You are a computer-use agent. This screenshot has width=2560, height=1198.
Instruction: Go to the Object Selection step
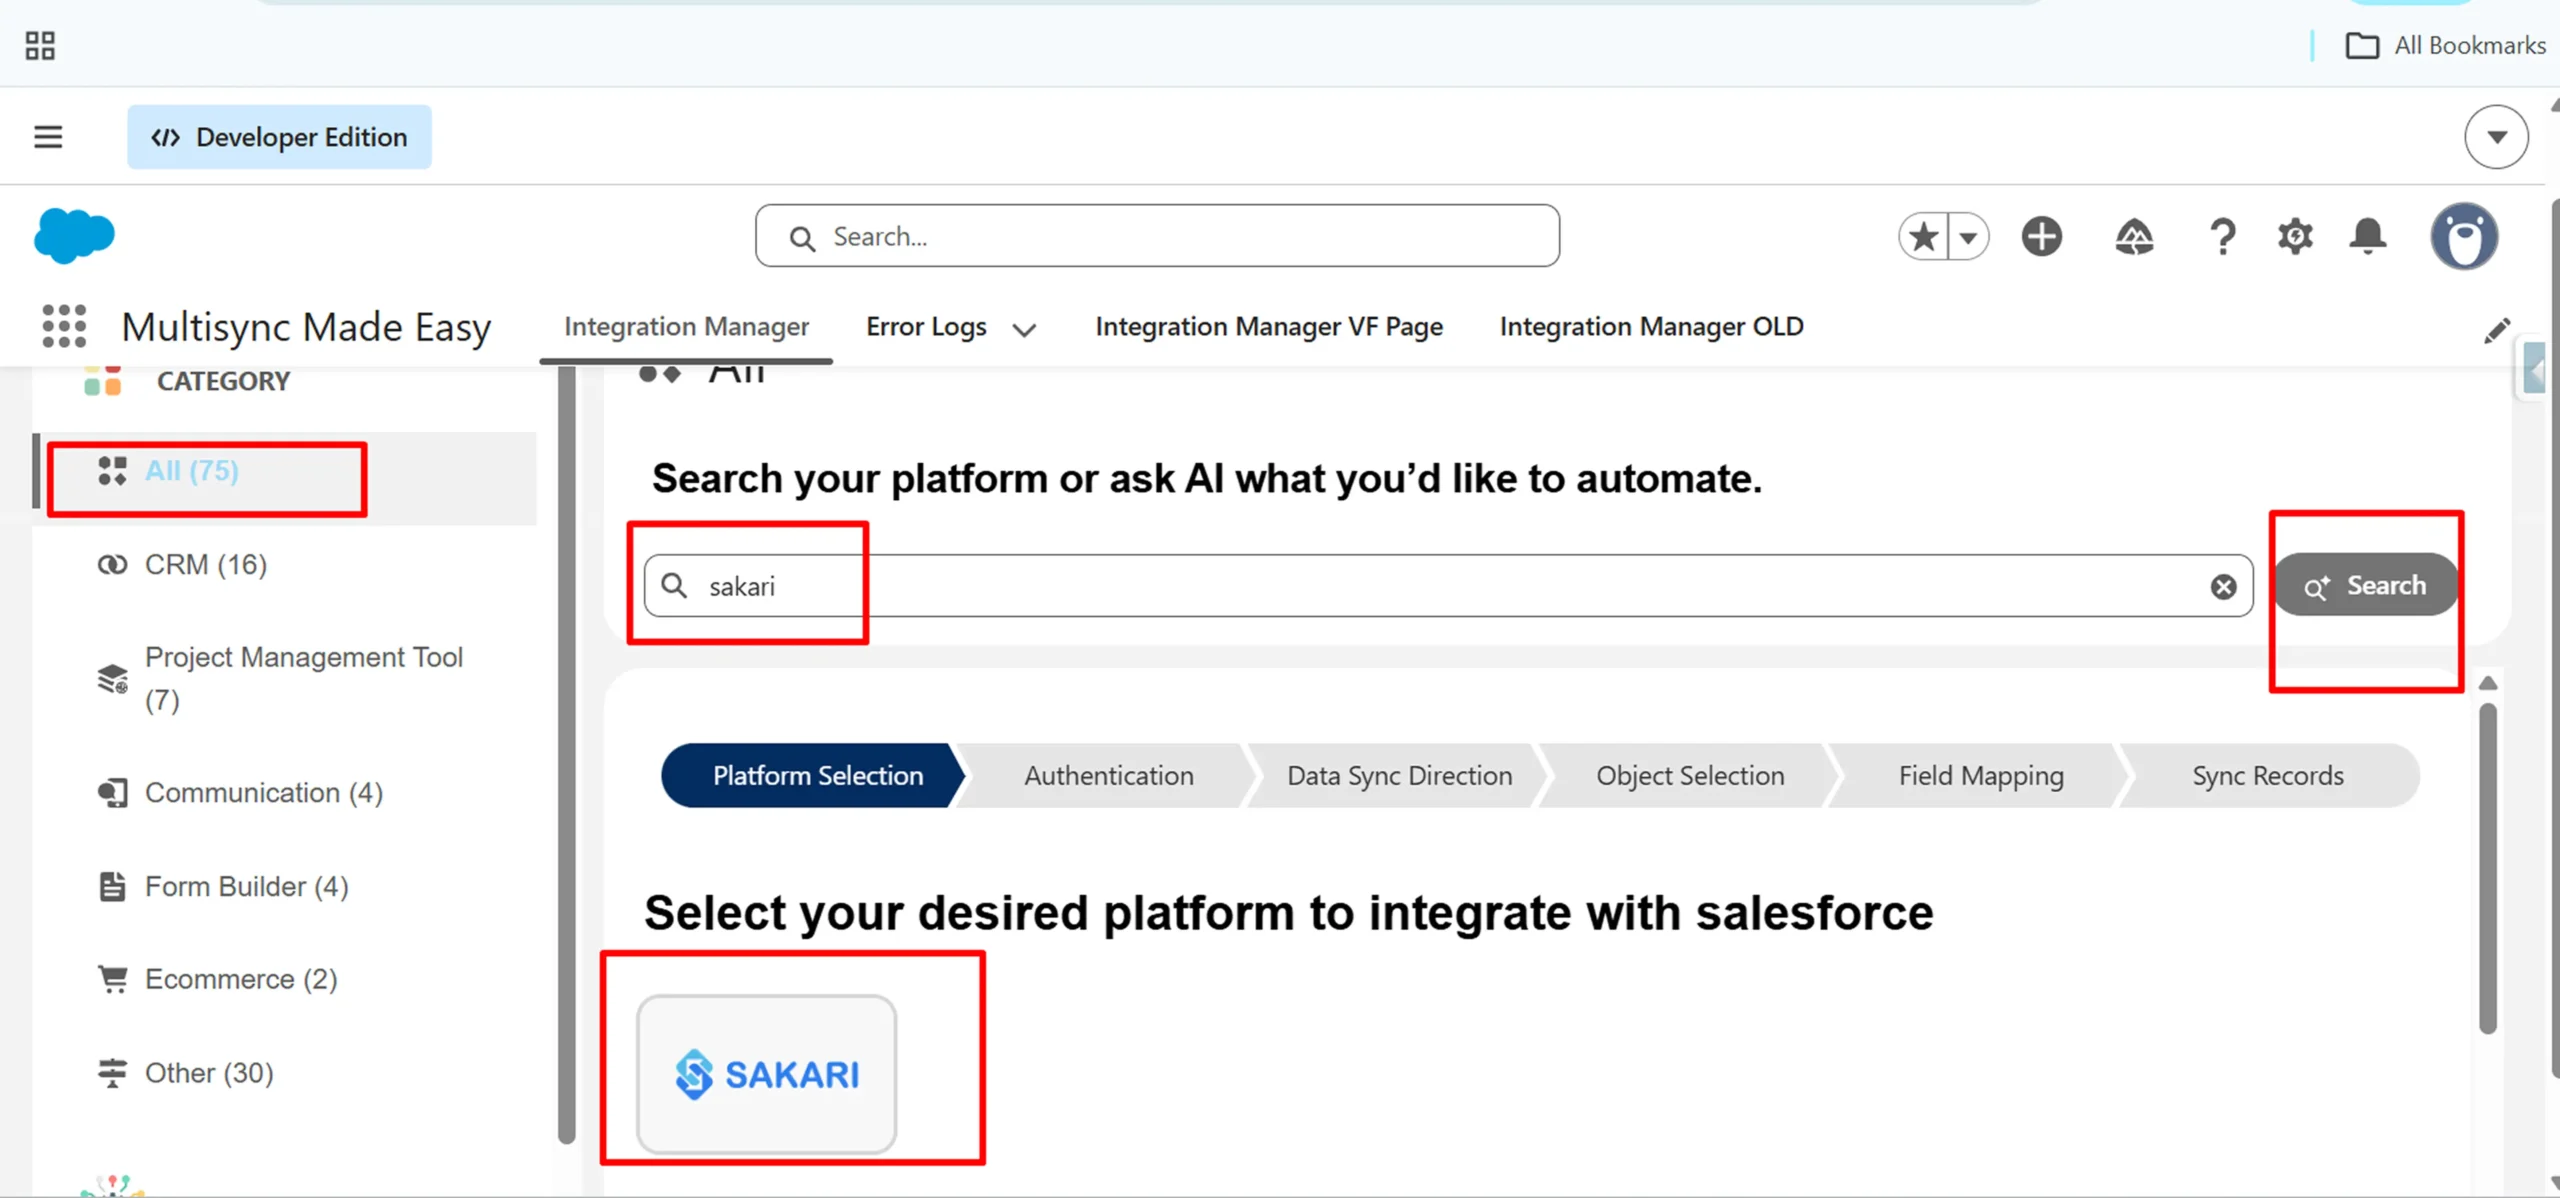click(x=1690, y=776)
